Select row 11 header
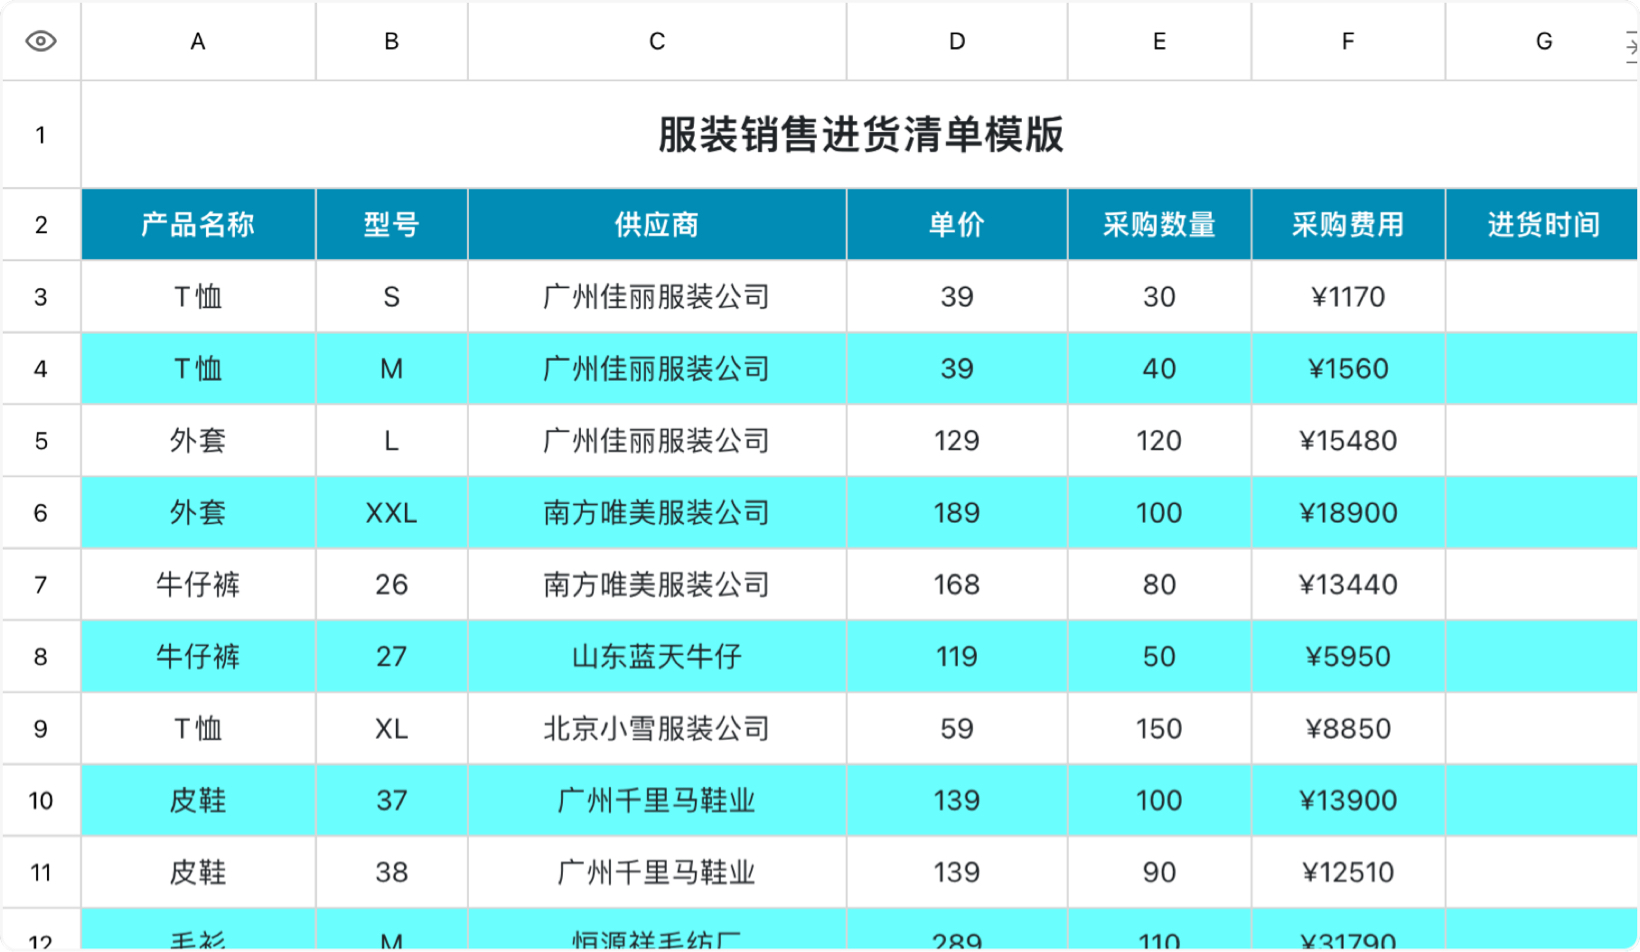The width and height of the screenshot is (1640, 952). (x=41, y=873)
